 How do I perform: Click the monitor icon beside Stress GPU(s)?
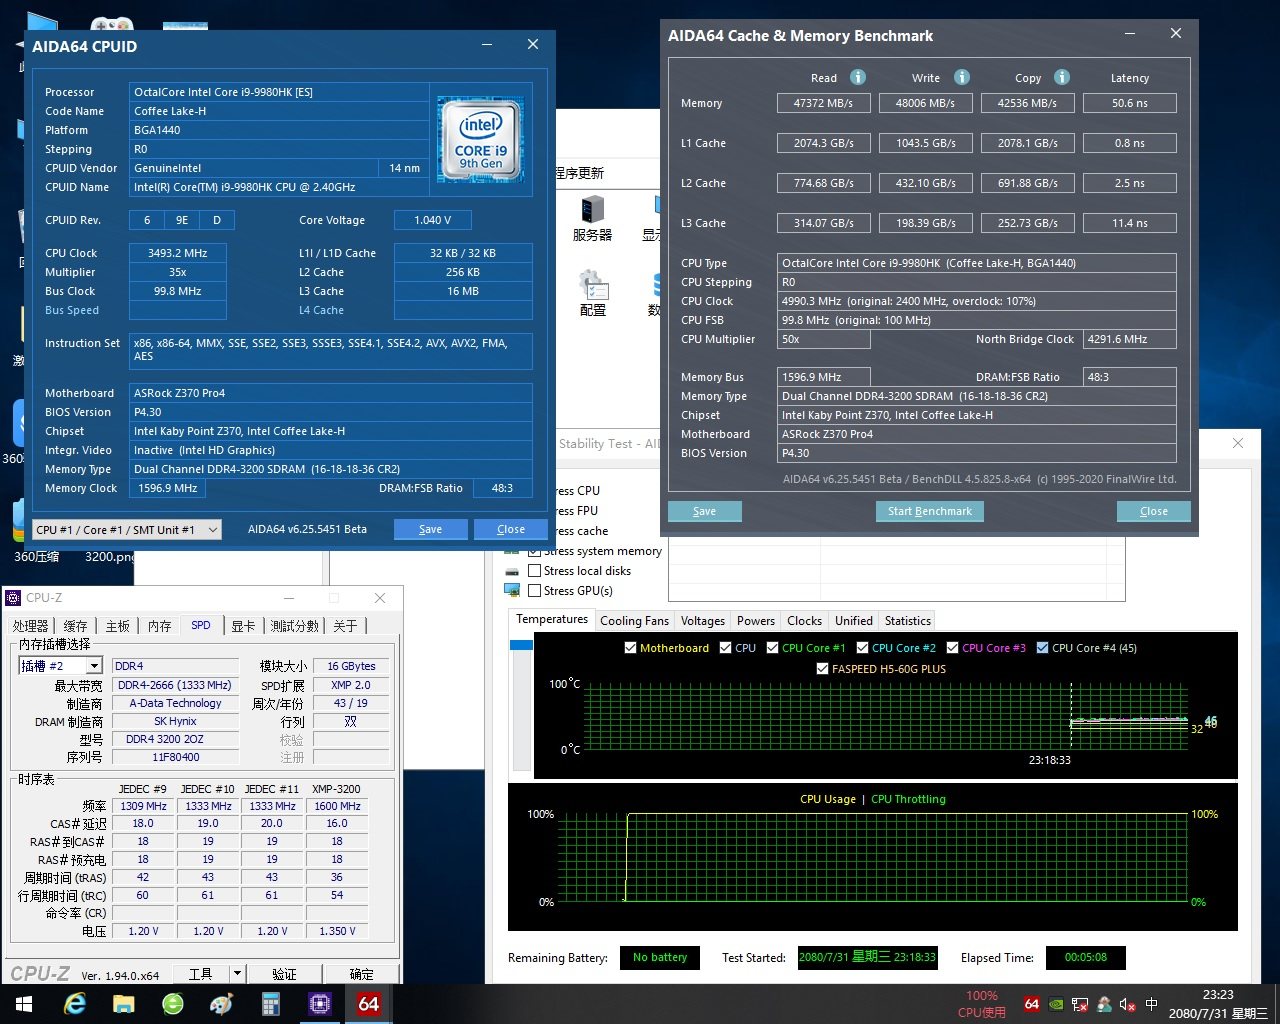tap(512, 591)
